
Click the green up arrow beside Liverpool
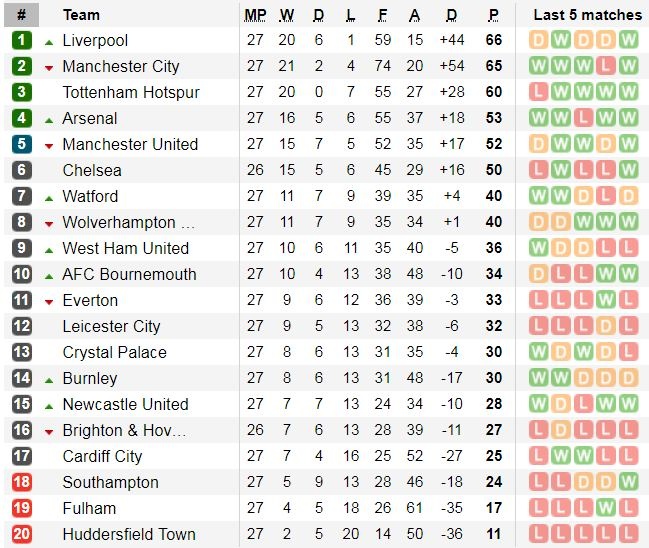click(49, 41)
